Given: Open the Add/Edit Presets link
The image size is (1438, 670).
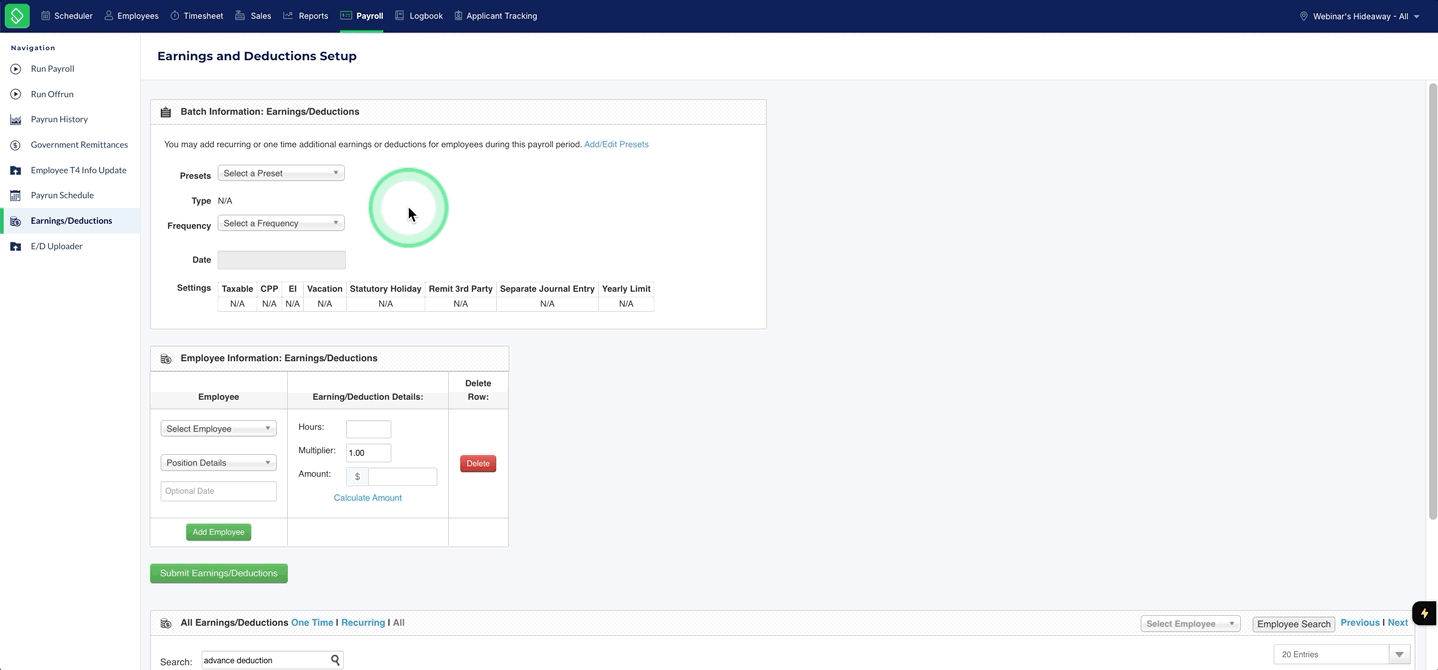Looking at the screenshot, I should tap(616, 144).
